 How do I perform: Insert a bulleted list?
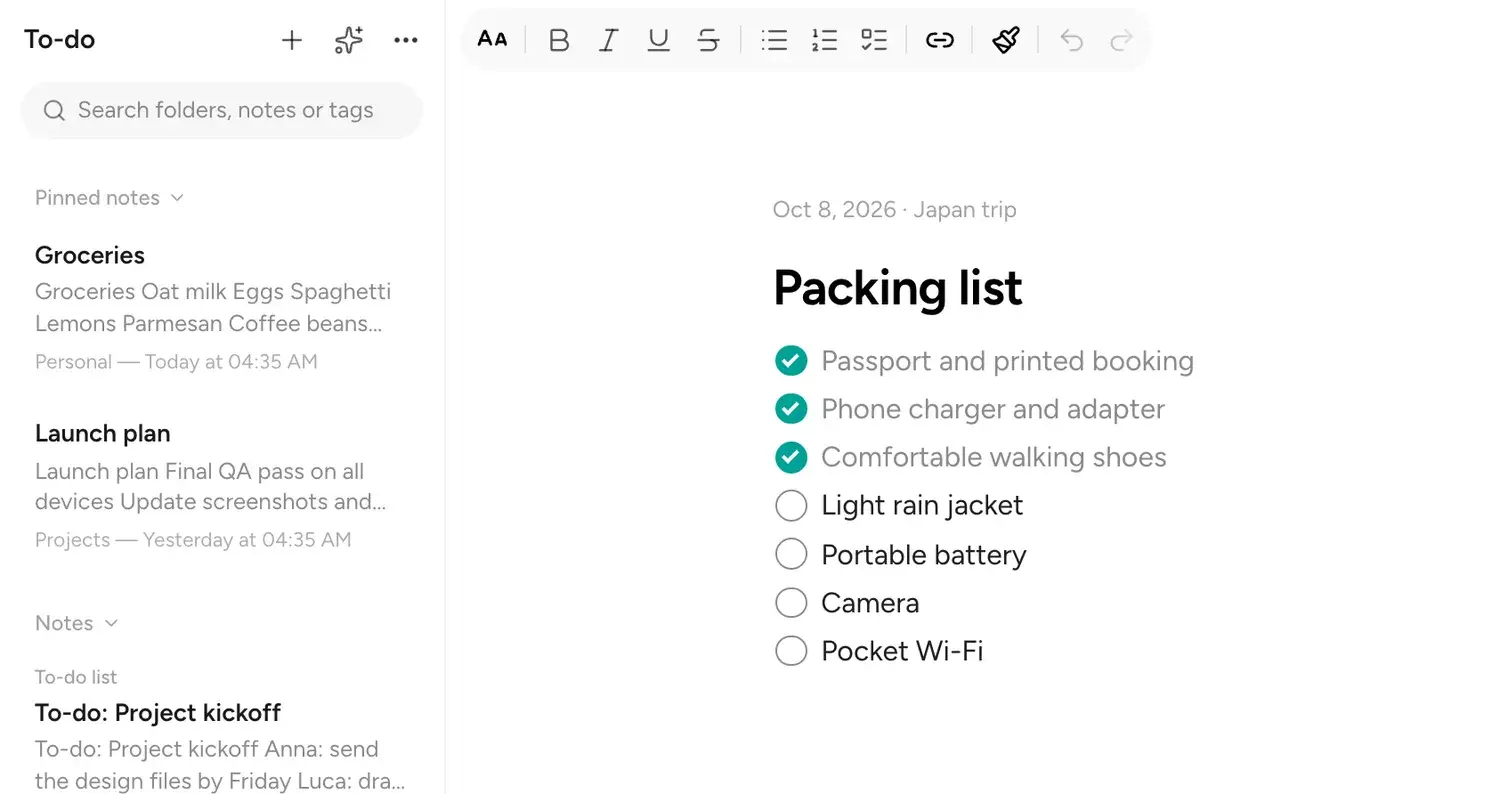[x=774, y=40]
